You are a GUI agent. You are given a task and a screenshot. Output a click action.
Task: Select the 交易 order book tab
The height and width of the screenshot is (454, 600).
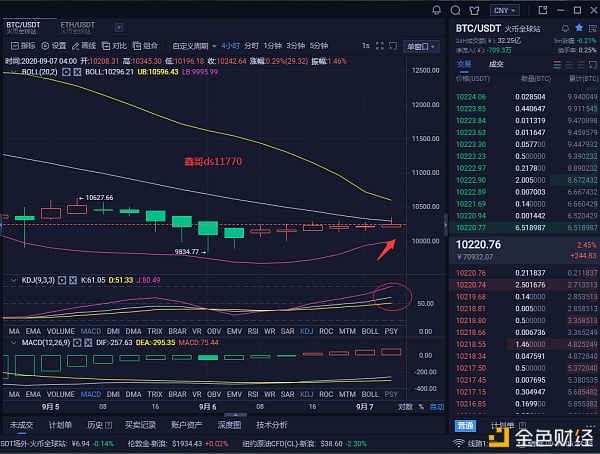coord(464,64)
